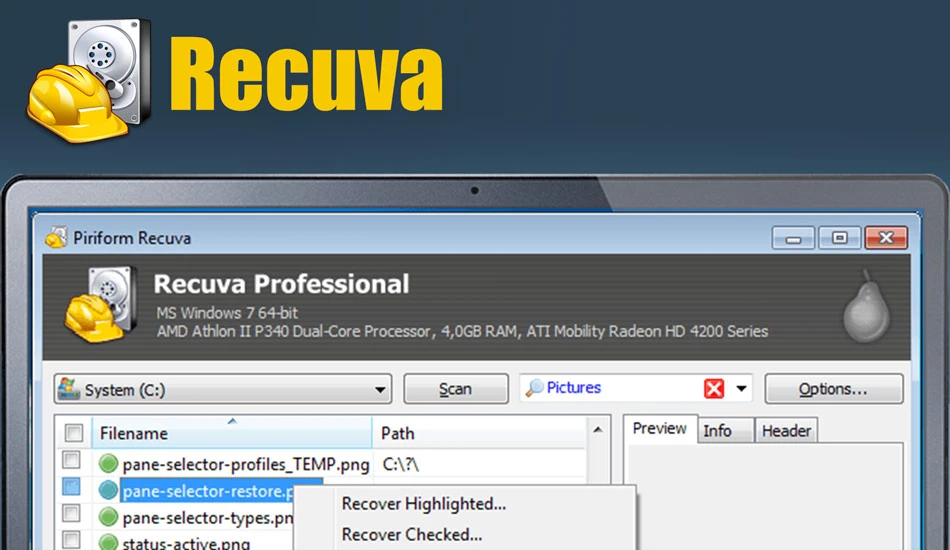This screenshot has width=950, height=550.
Task: Click the System (C:) drive icon
Action: pyautogui.click(x=68, y=389)
